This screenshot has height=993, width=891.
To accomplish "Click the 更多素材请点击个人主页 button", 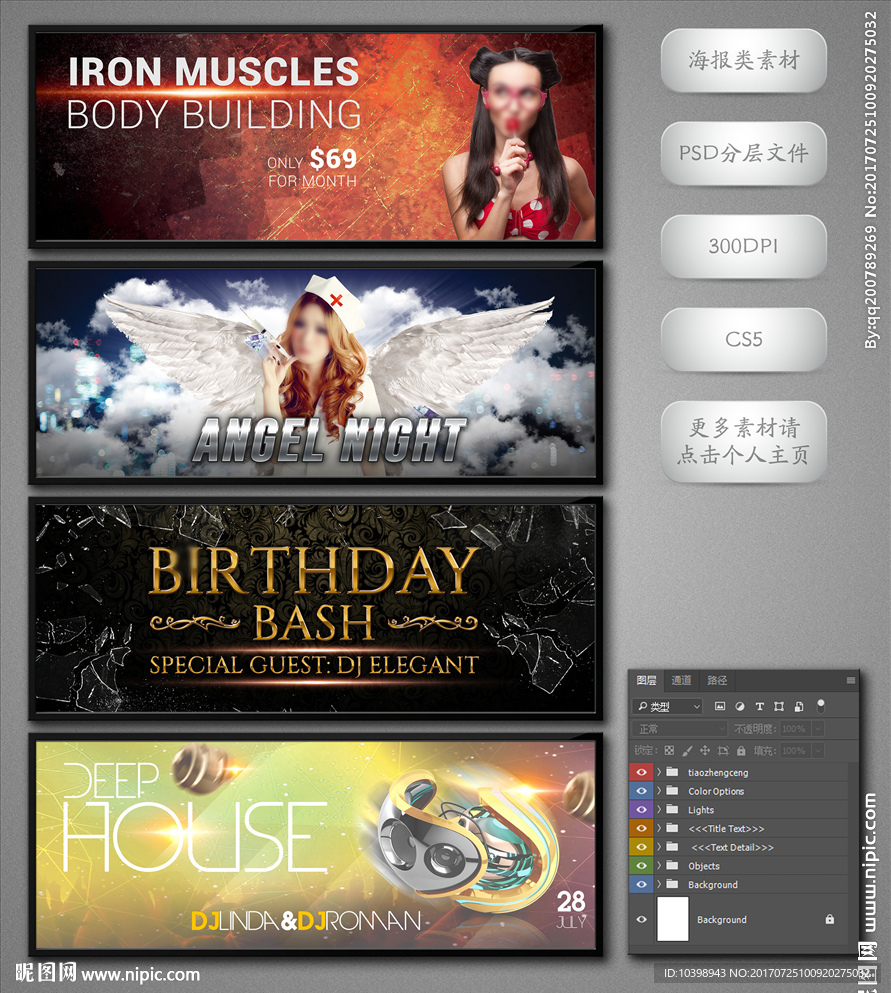I will pos(743,441).
